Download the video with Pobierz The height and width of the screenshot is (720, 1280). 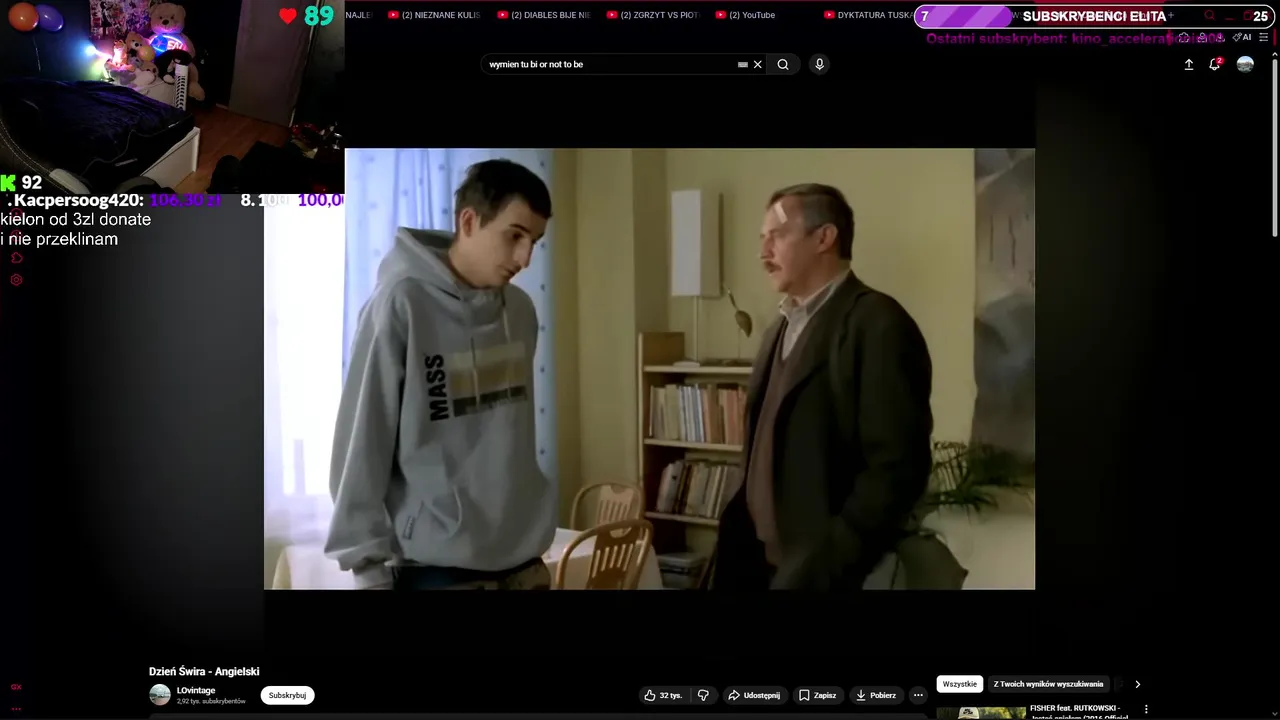(x=876, y=695)
